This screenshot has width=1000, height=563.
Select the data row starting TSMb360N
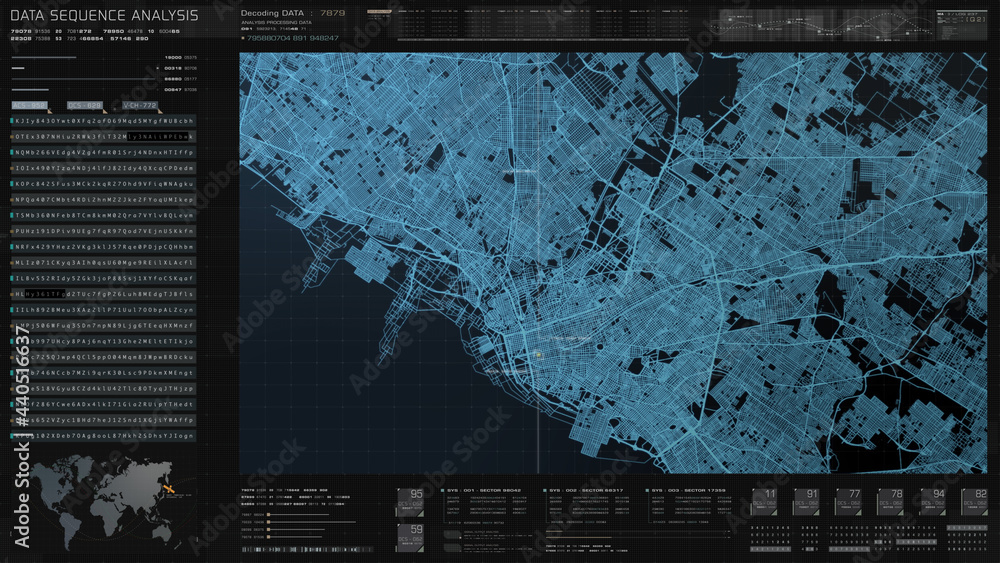pos(103,216)
